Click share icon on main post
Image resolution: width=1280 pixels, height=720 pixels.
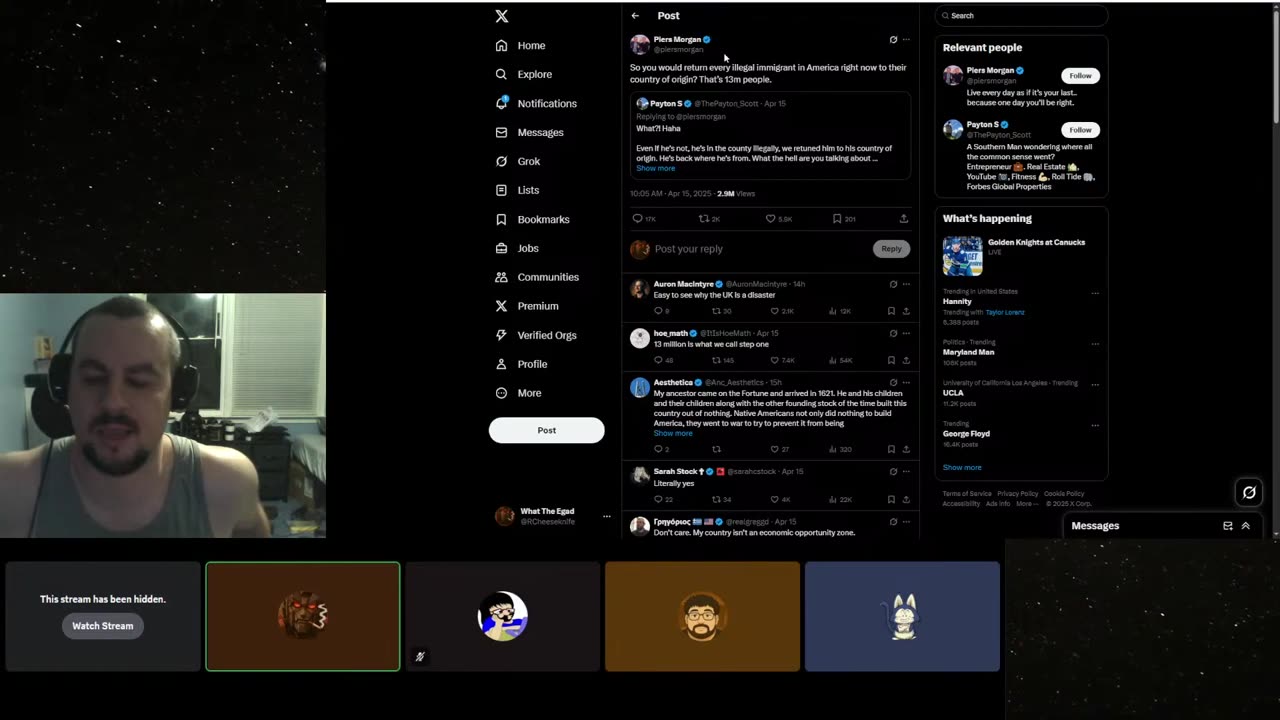[x=904, y=218]
